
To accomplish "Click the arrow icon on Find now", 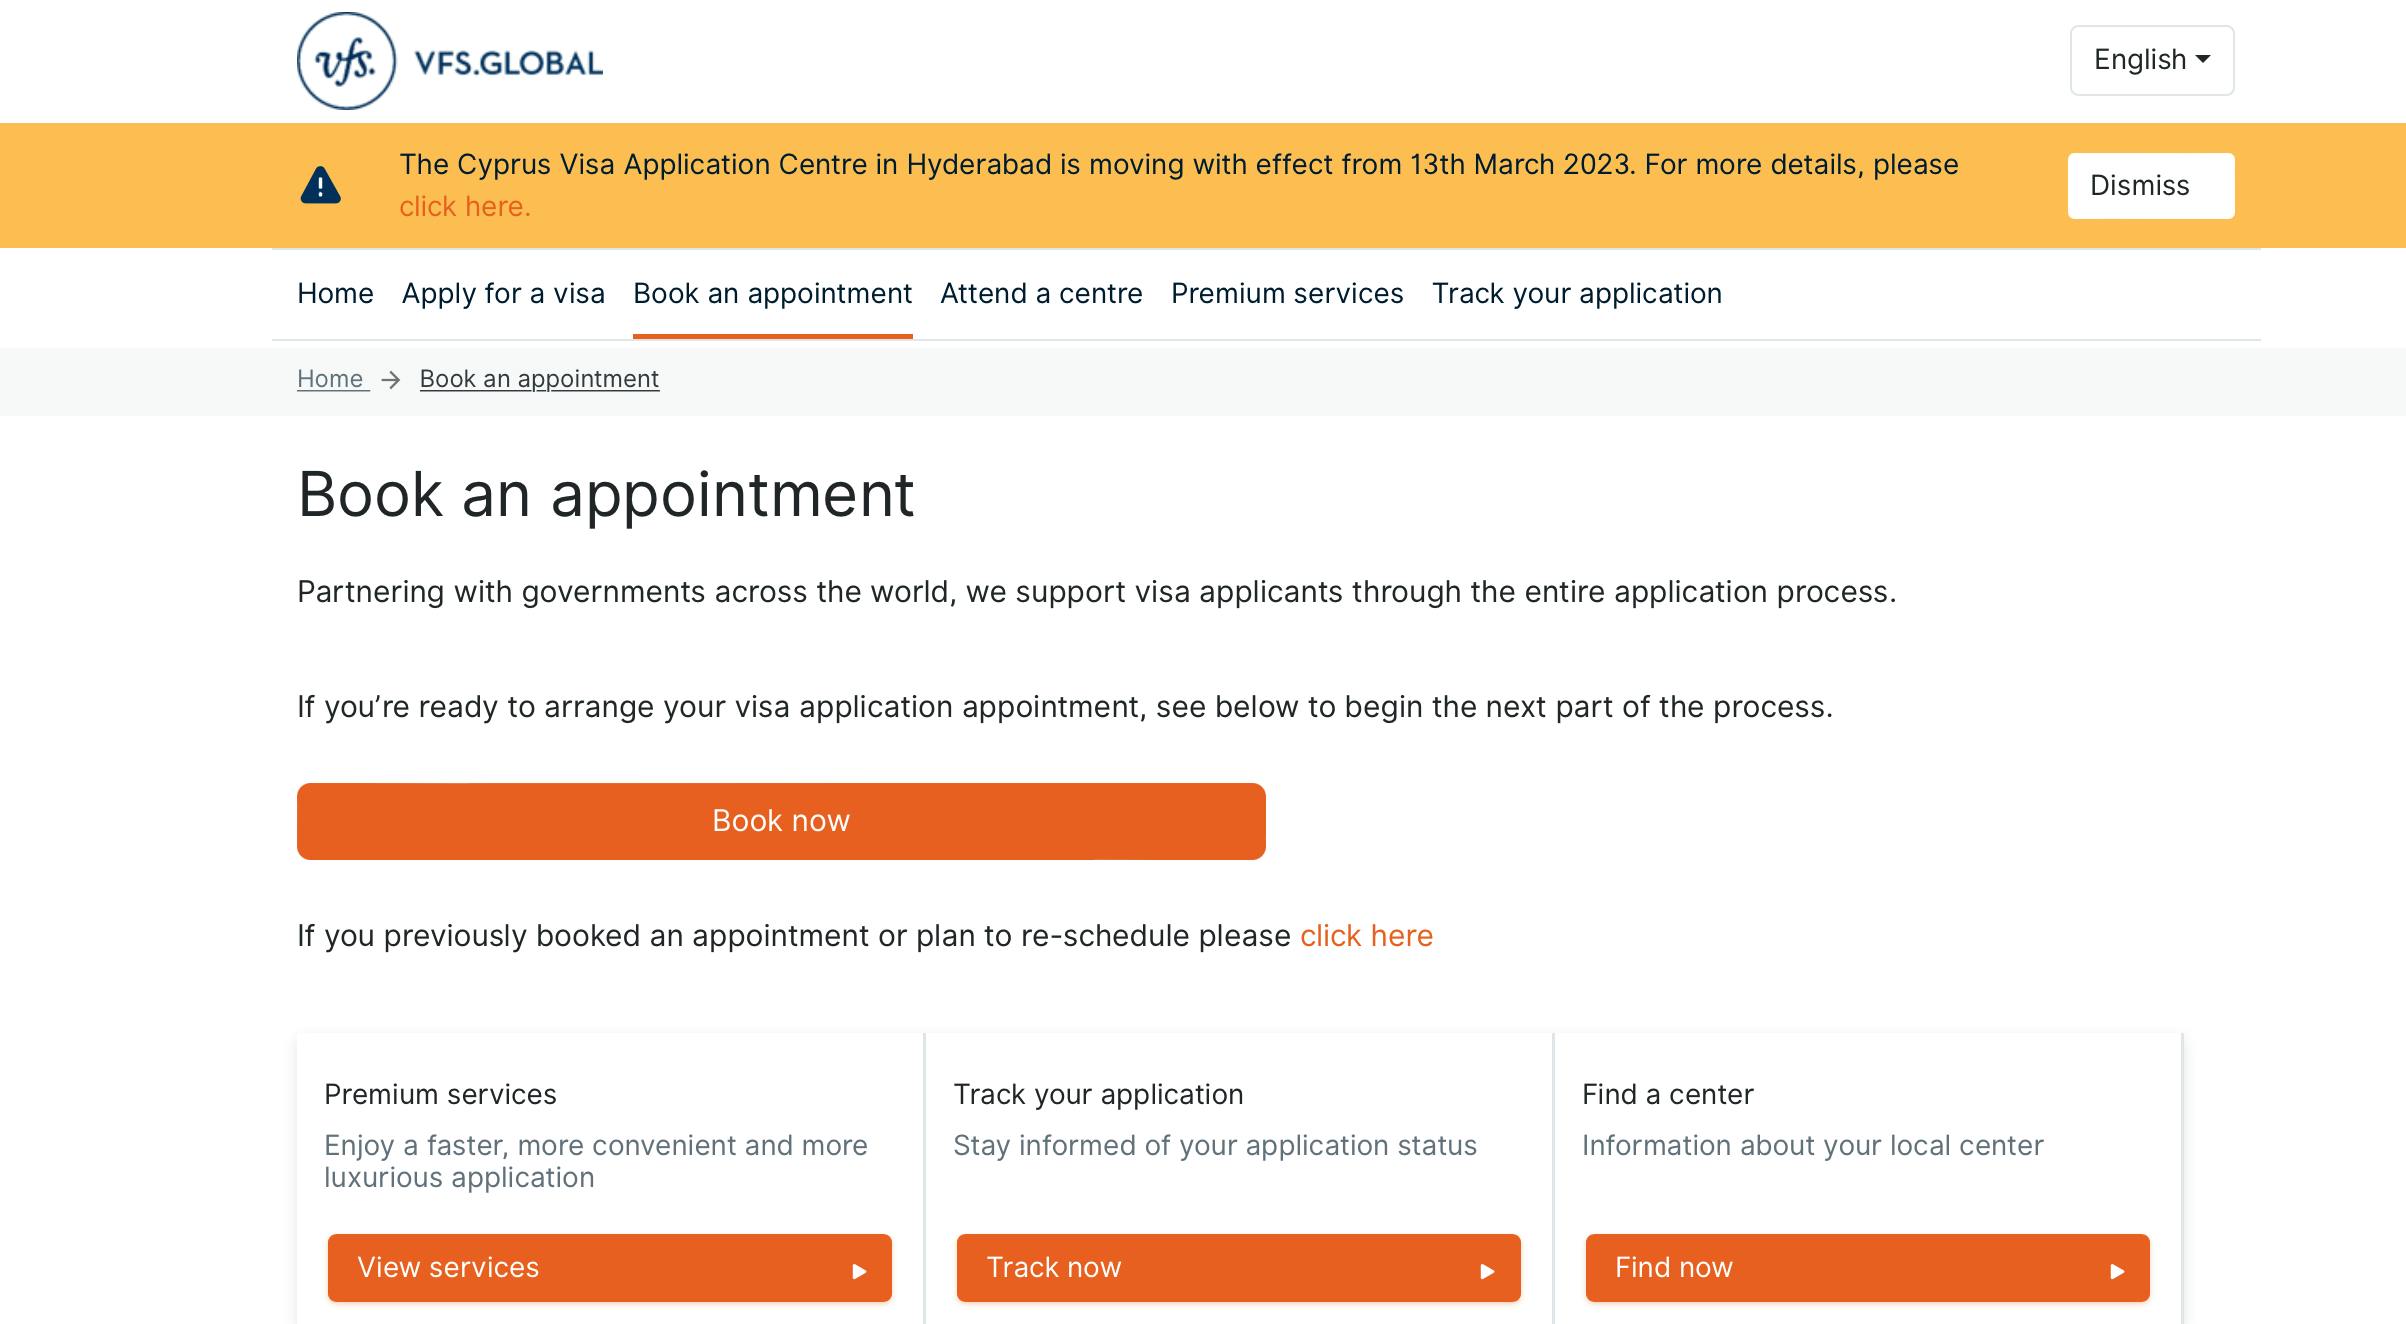I will click(2116, 1271).
